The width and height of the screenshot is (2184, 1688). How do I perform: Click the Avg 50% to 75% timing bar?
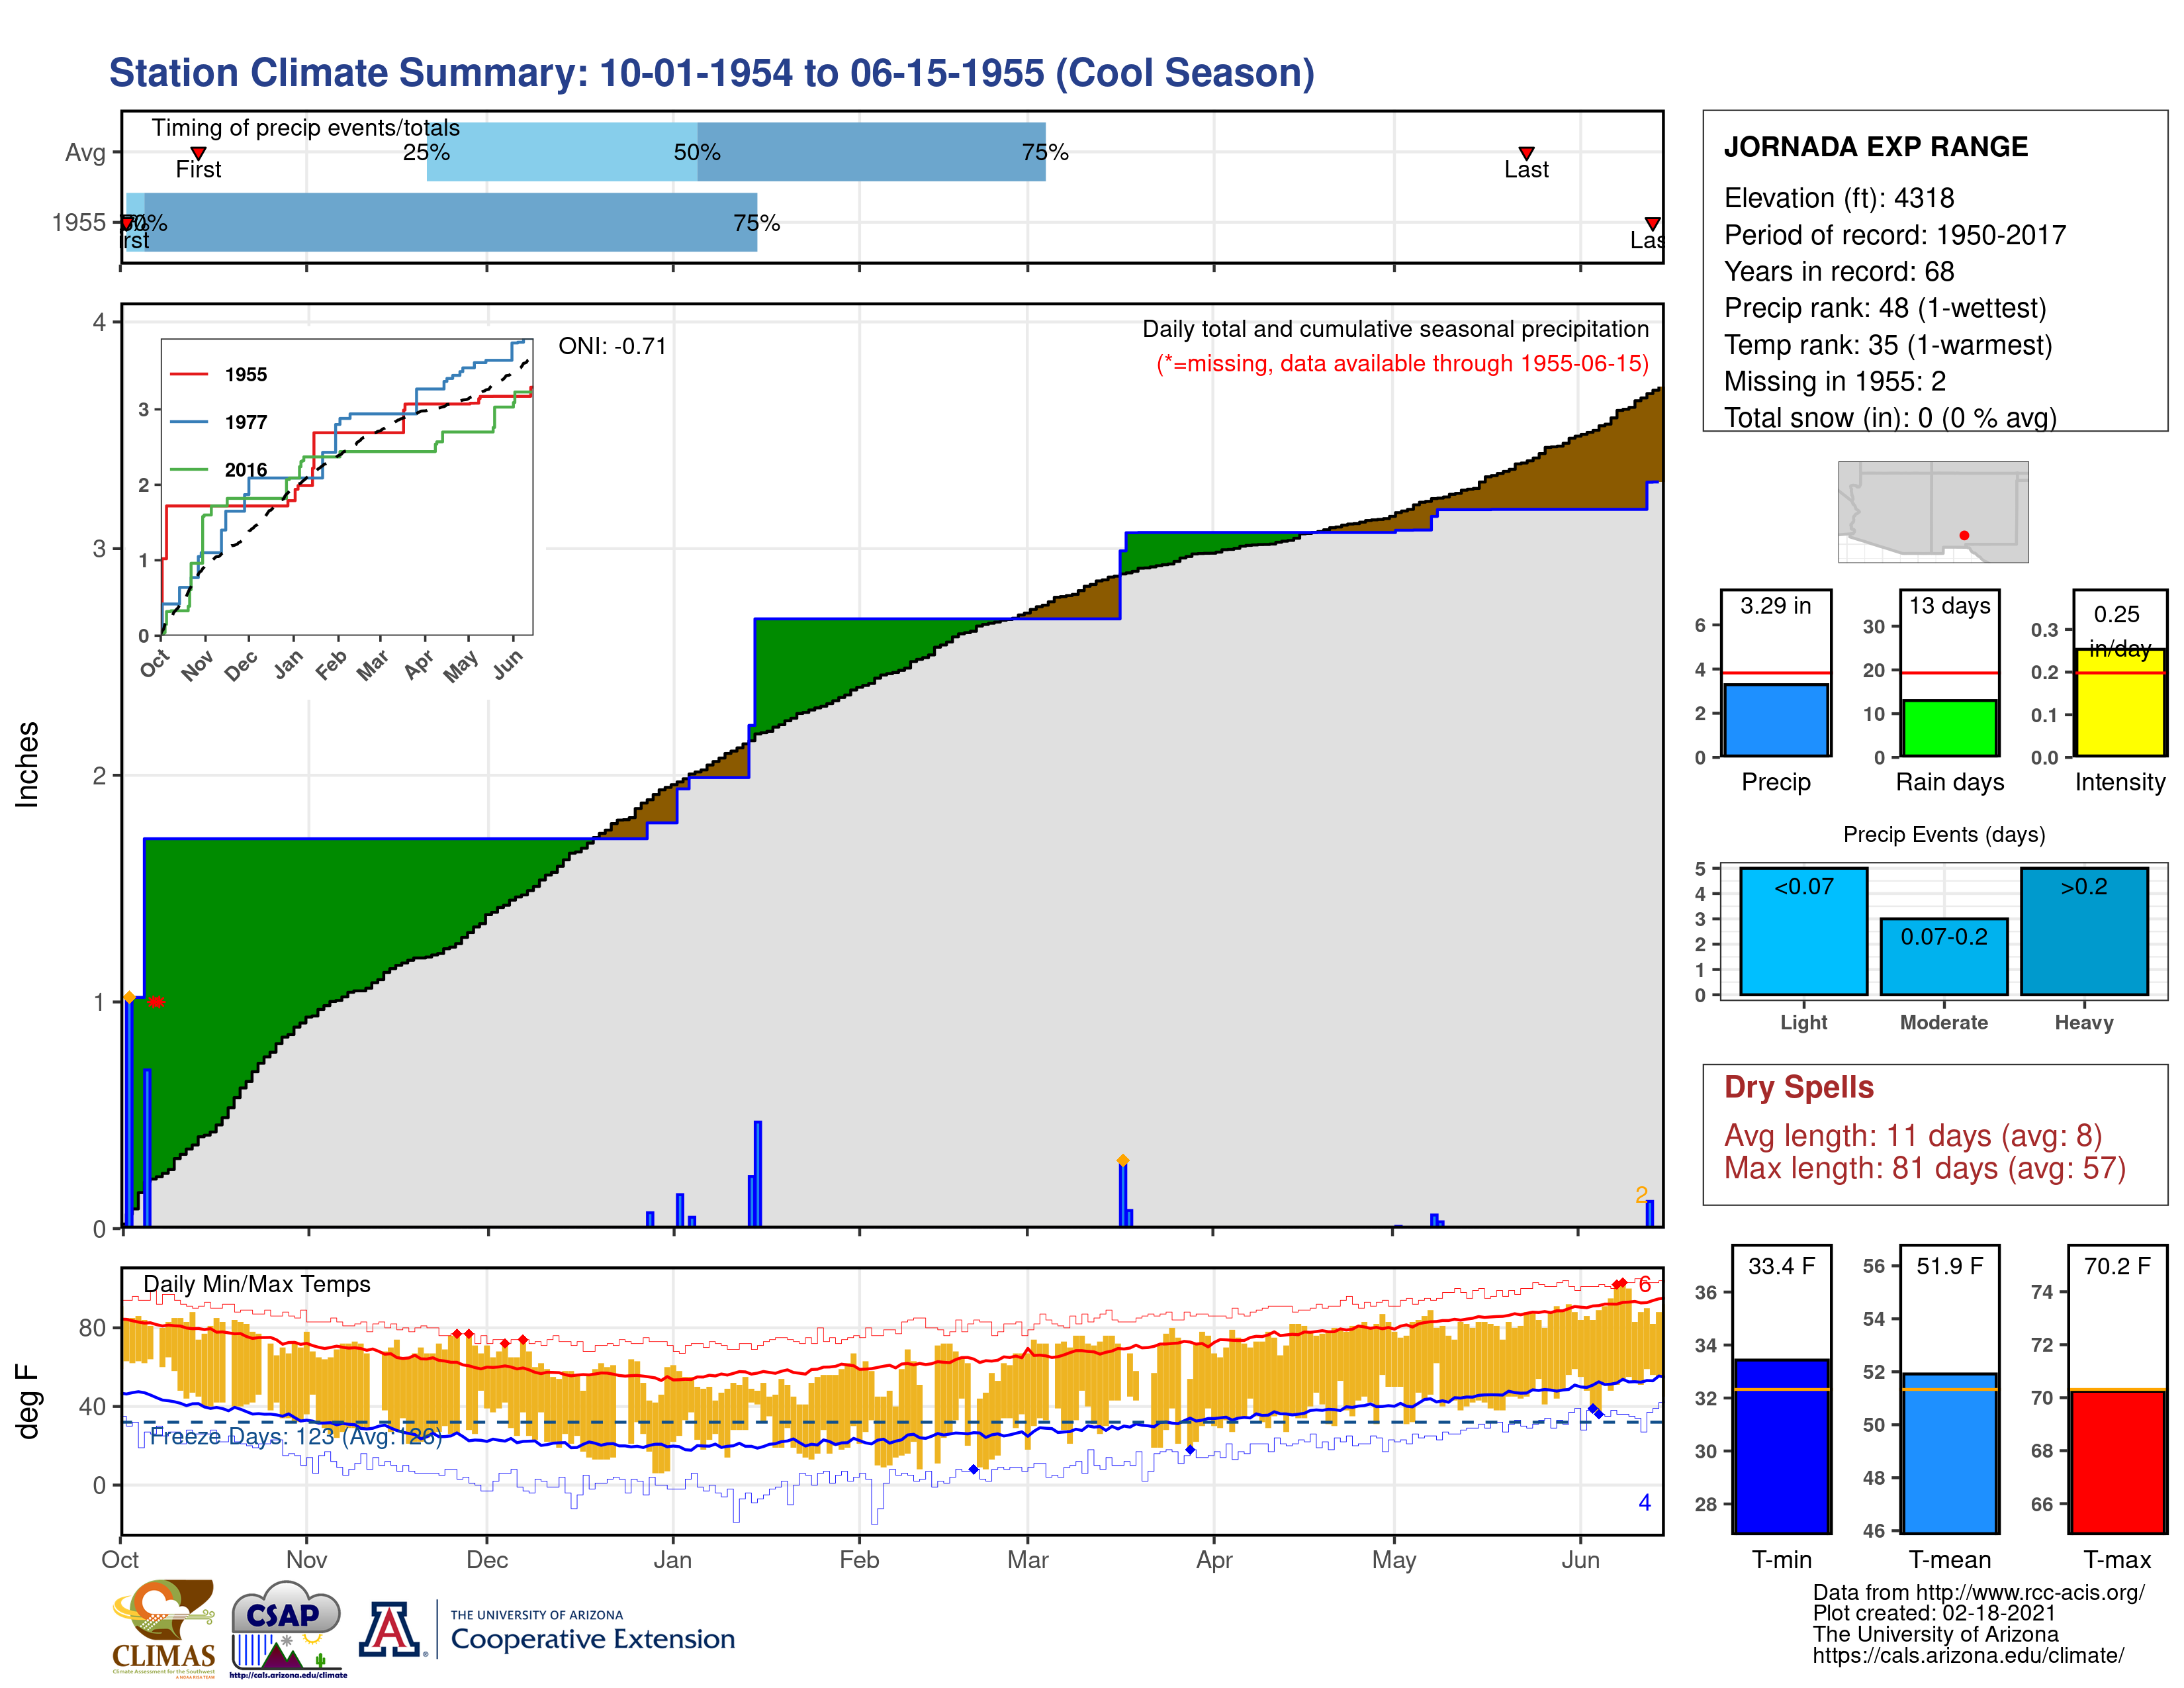[x=871, y=152]
